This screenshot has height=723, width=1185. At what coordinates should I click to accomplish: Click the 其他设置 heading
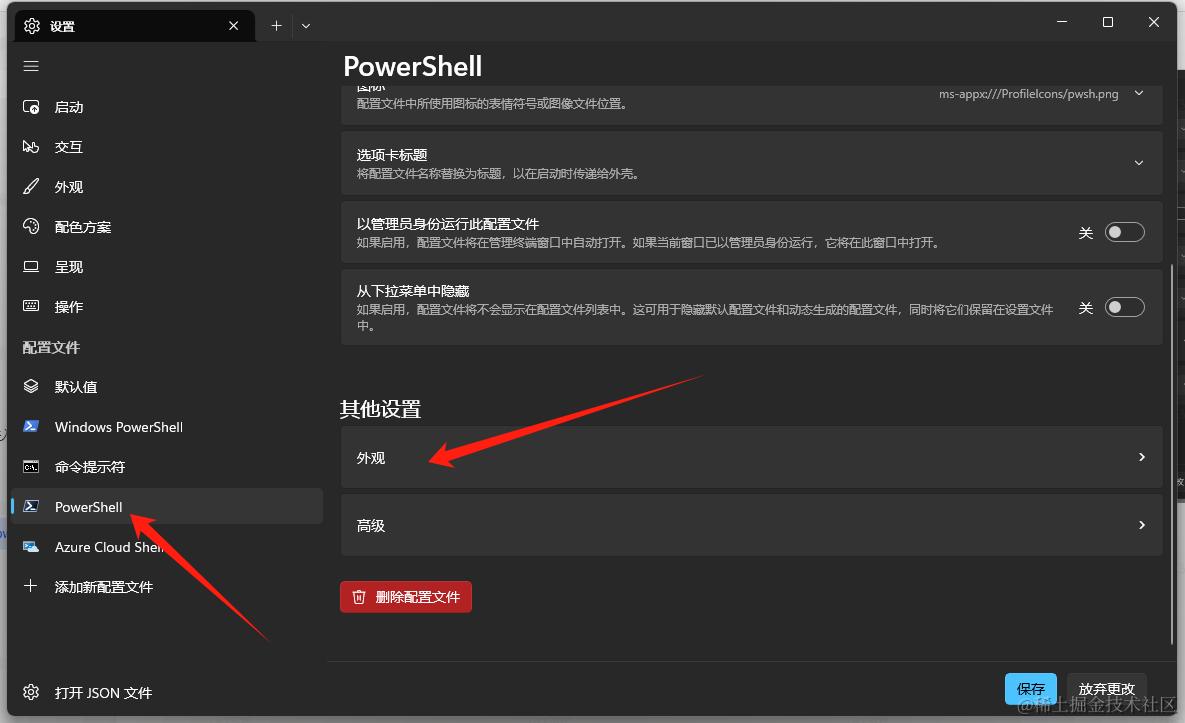click(380, 409)
